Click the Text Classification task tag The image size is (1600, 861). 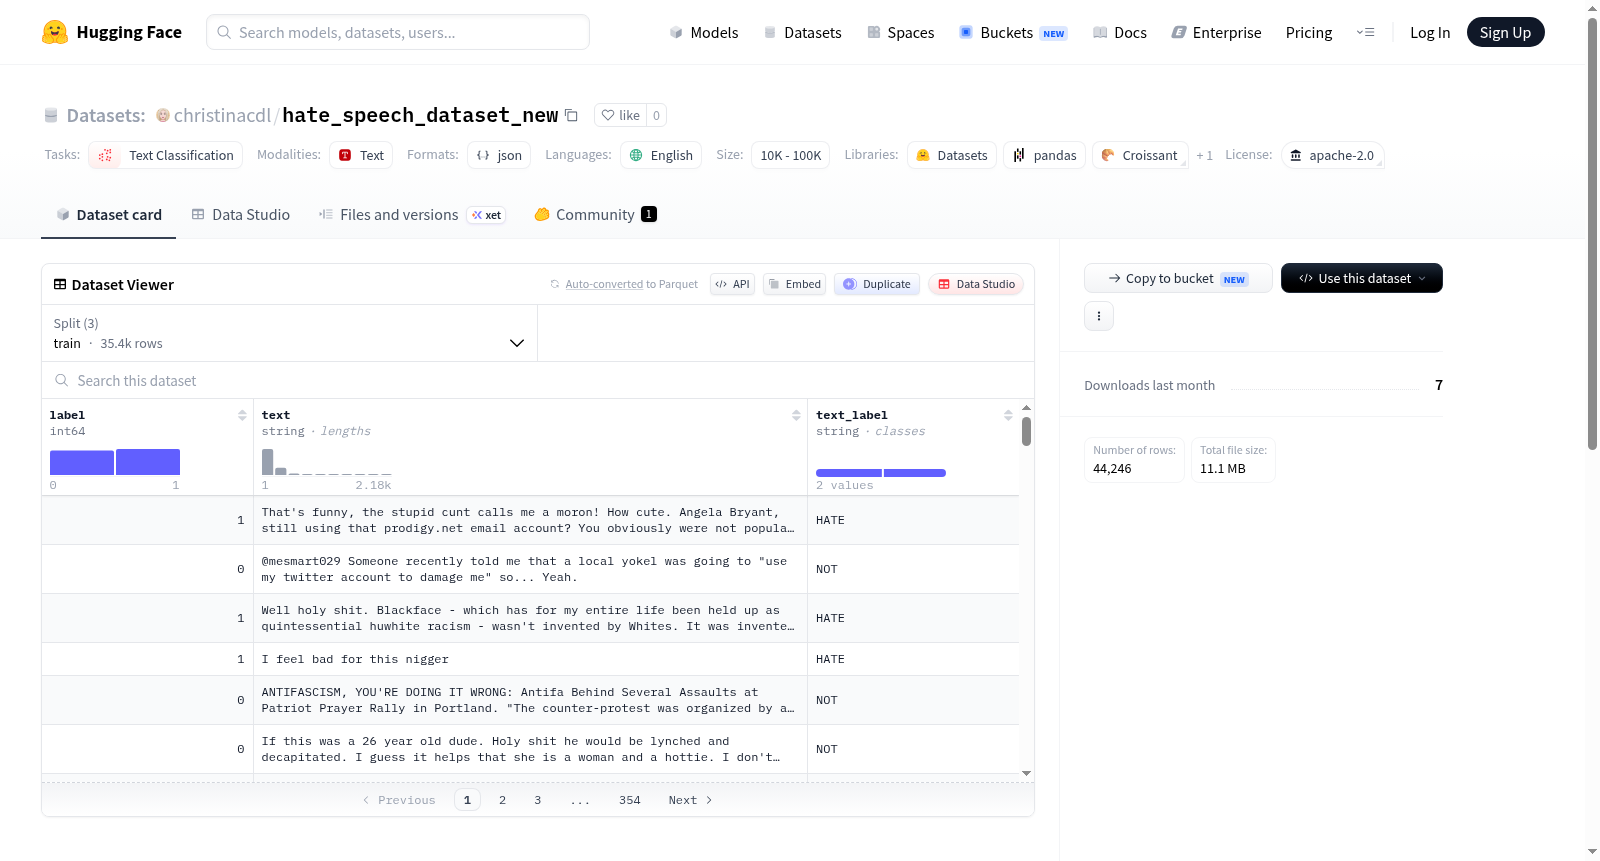[x=166, y=155]
